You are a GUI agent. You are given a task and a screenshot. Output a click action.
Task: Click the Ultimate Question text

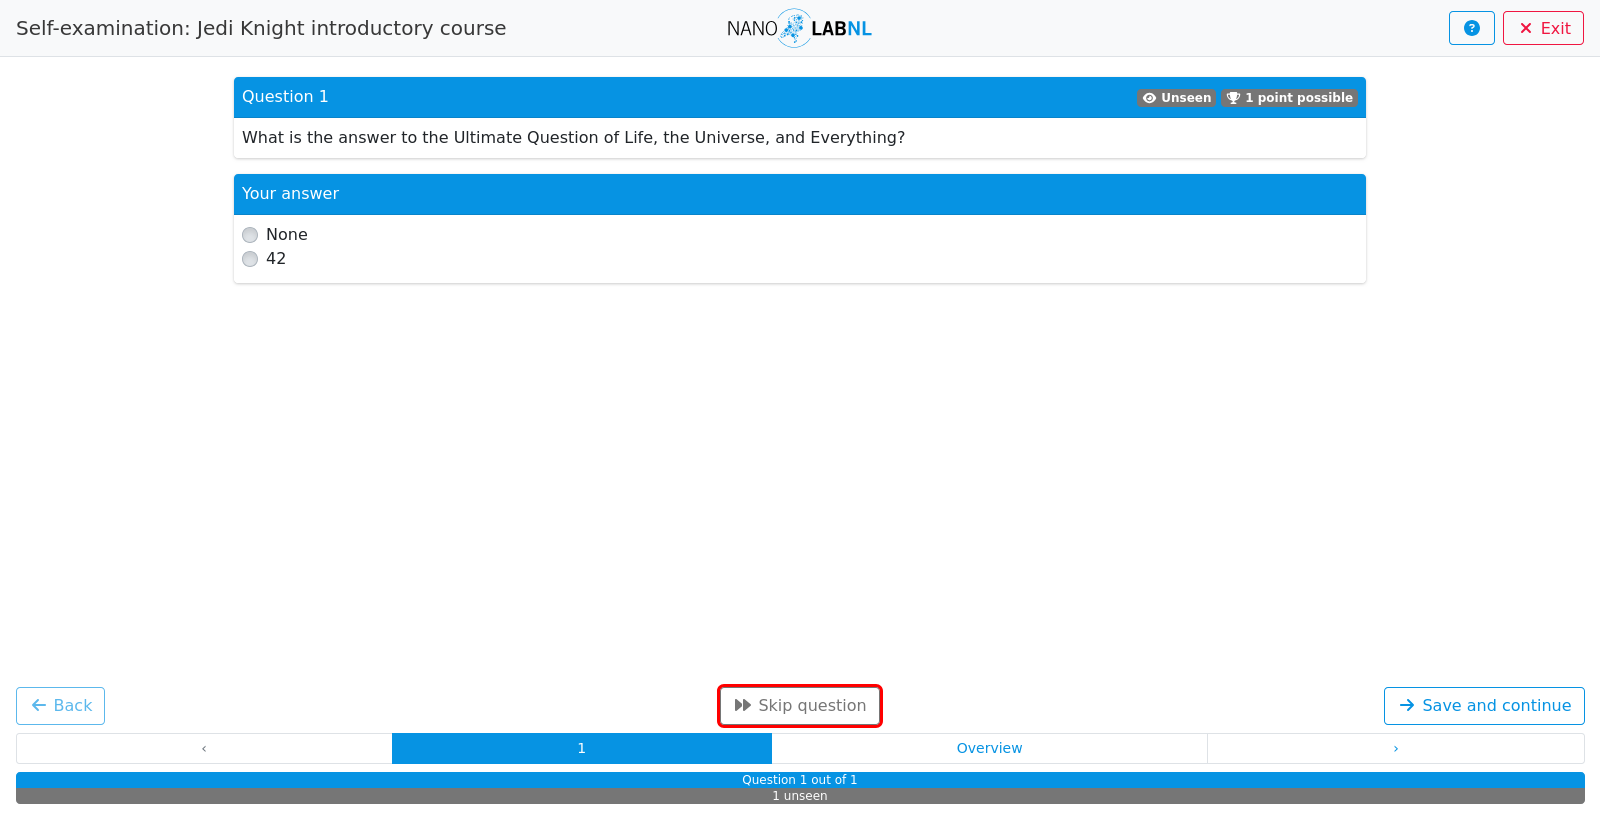tap(573, 138)
